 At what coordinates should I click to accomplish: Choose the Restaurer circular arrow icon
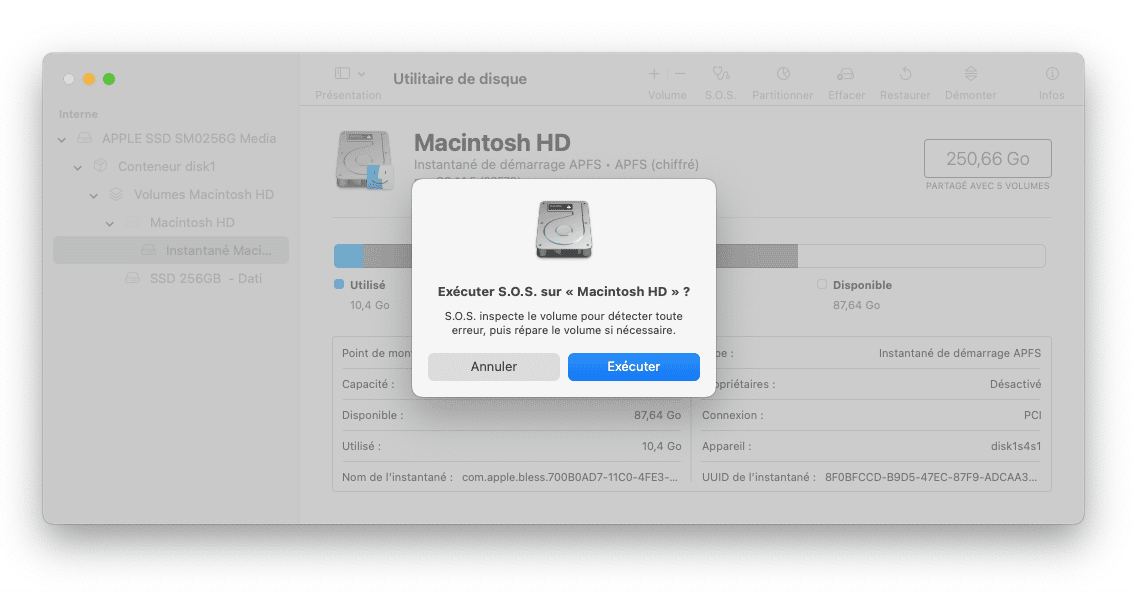point(905,74)
